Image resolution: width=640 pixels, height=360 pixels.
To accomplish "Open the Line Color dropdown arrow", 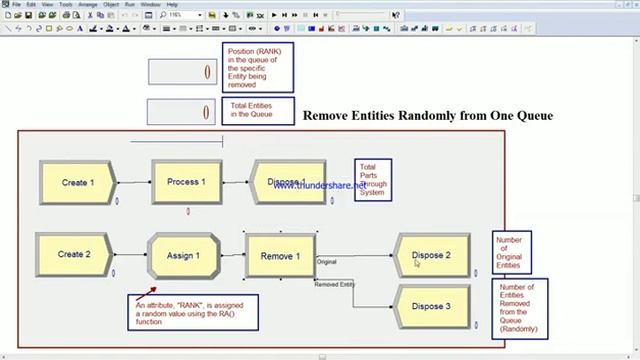I will [x=101, y=29].
